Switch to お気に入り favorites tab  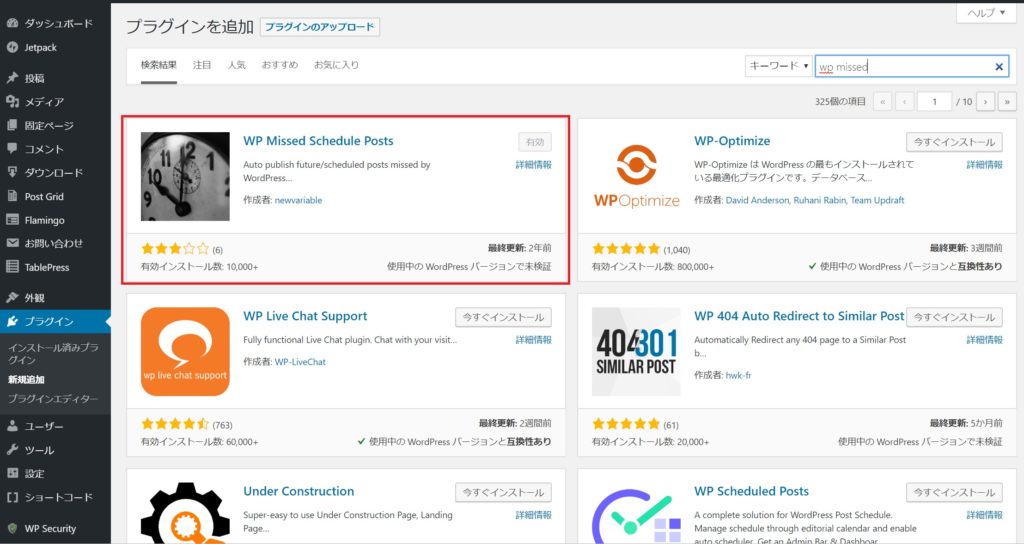(x=336, y=65)
